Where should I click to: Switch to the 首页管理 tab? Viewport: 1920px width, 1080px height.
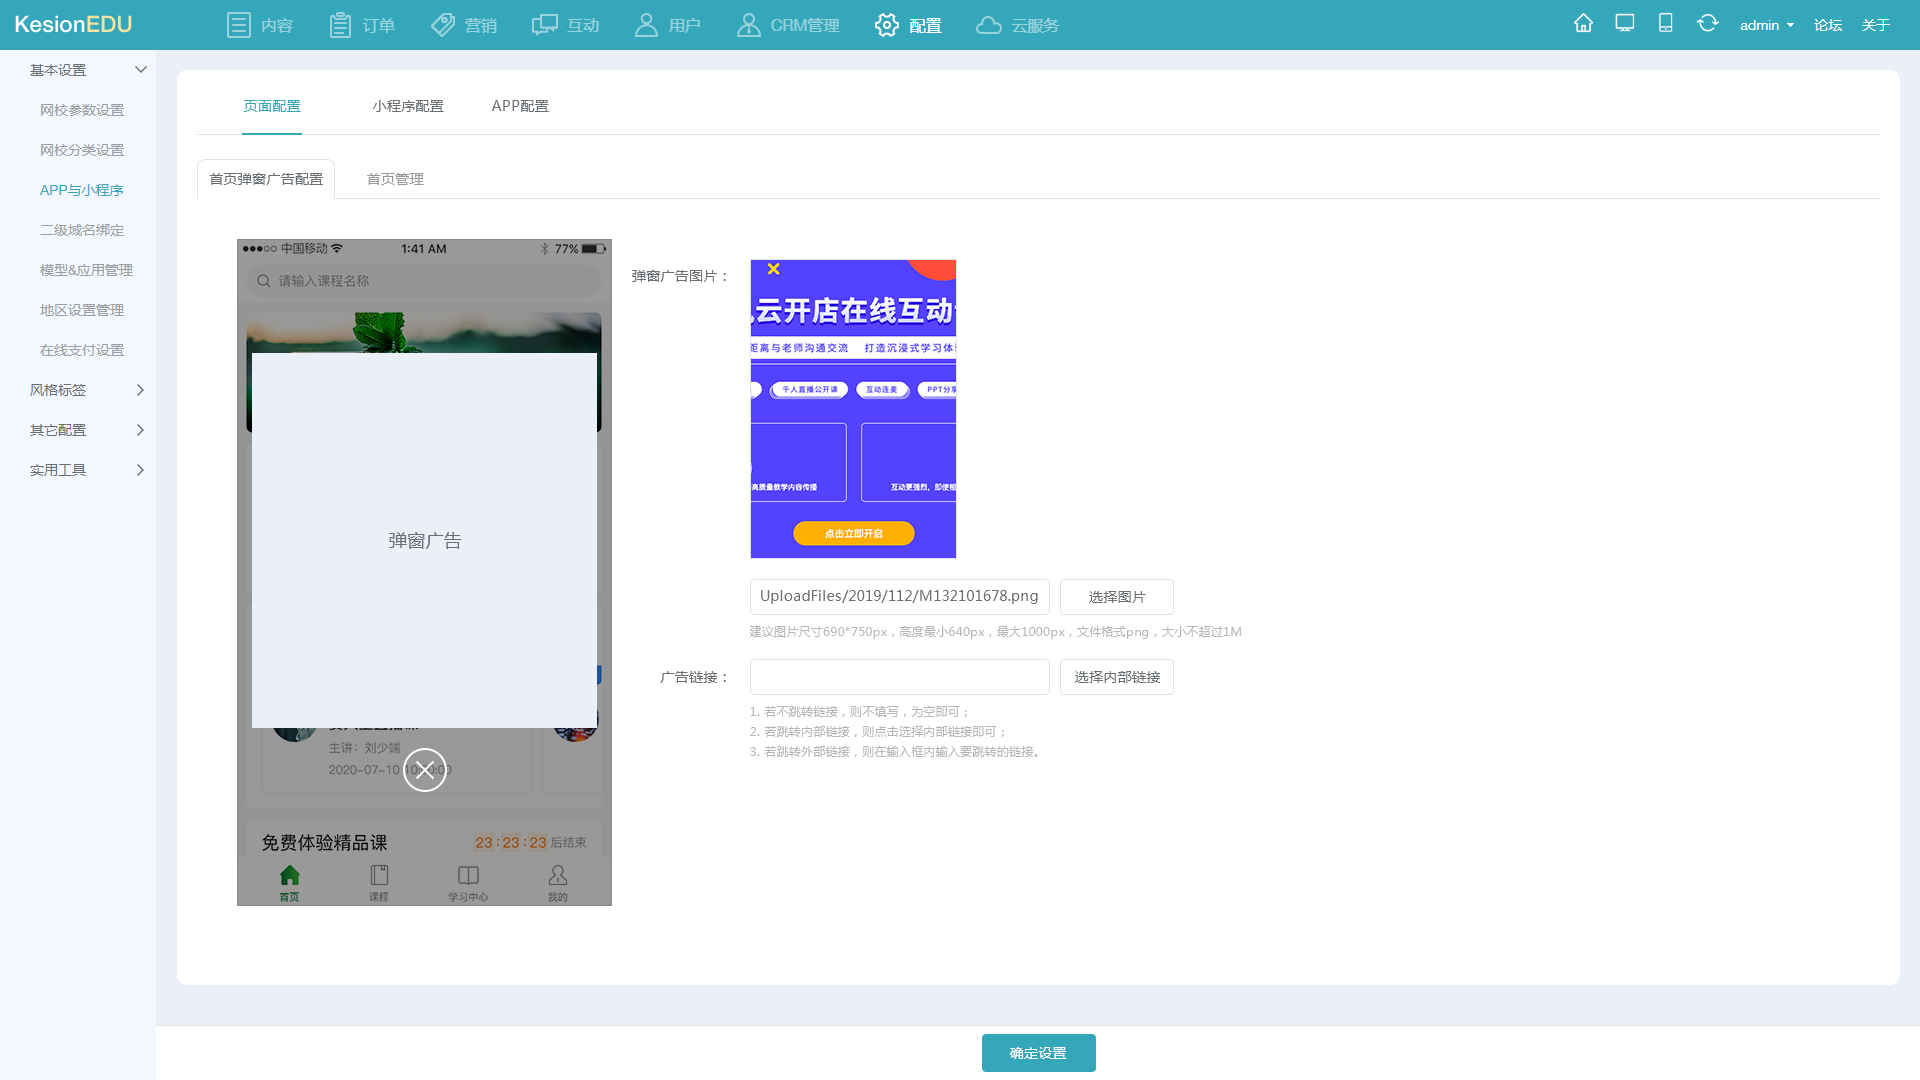394,178
